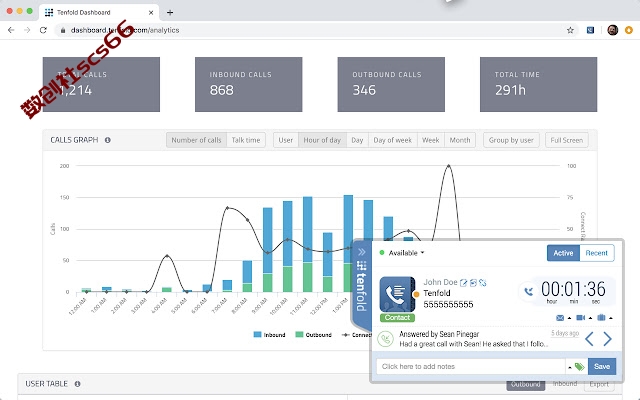Click the green tag icon near Save

pyautogui.click(x=579, y=367)
